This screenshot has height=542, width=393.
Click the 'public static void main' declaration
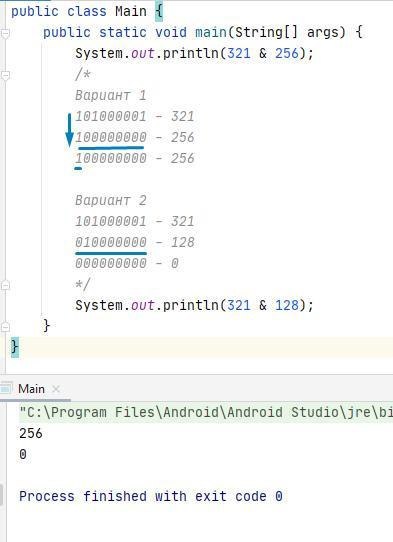pyautogui.click(x=203, y=32)
